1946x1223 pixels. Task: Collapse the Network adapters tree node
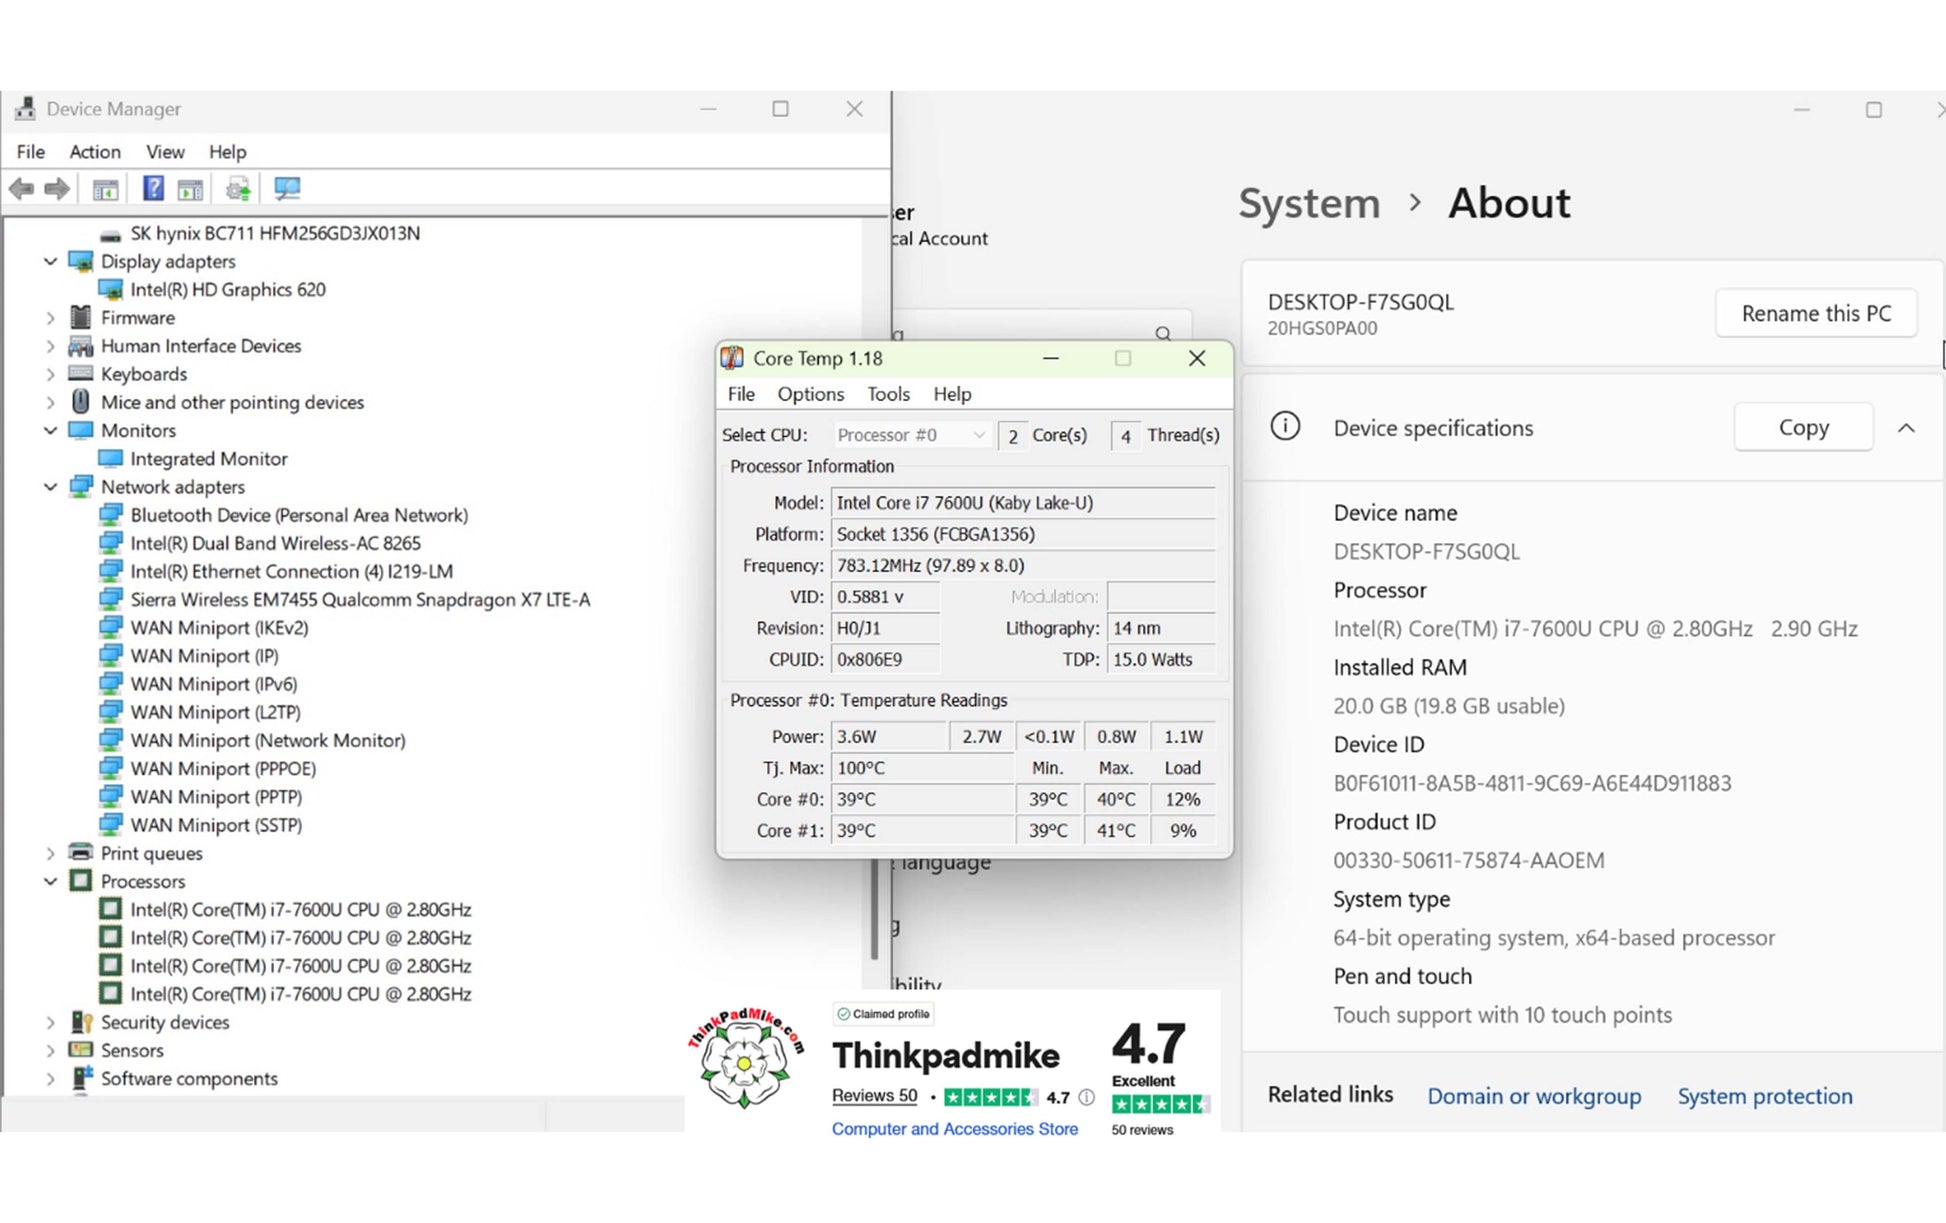coord(50,487)
